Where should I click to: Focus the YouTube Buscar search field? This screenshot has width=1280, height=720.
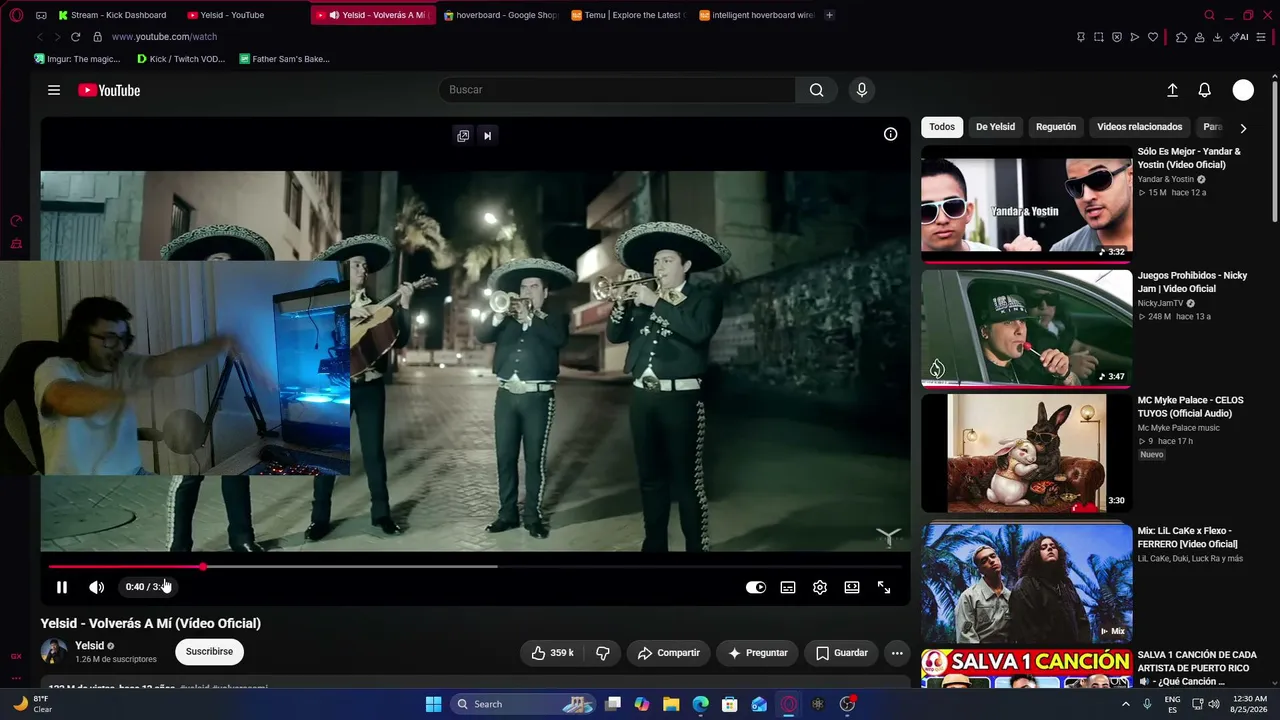(616, 90)
